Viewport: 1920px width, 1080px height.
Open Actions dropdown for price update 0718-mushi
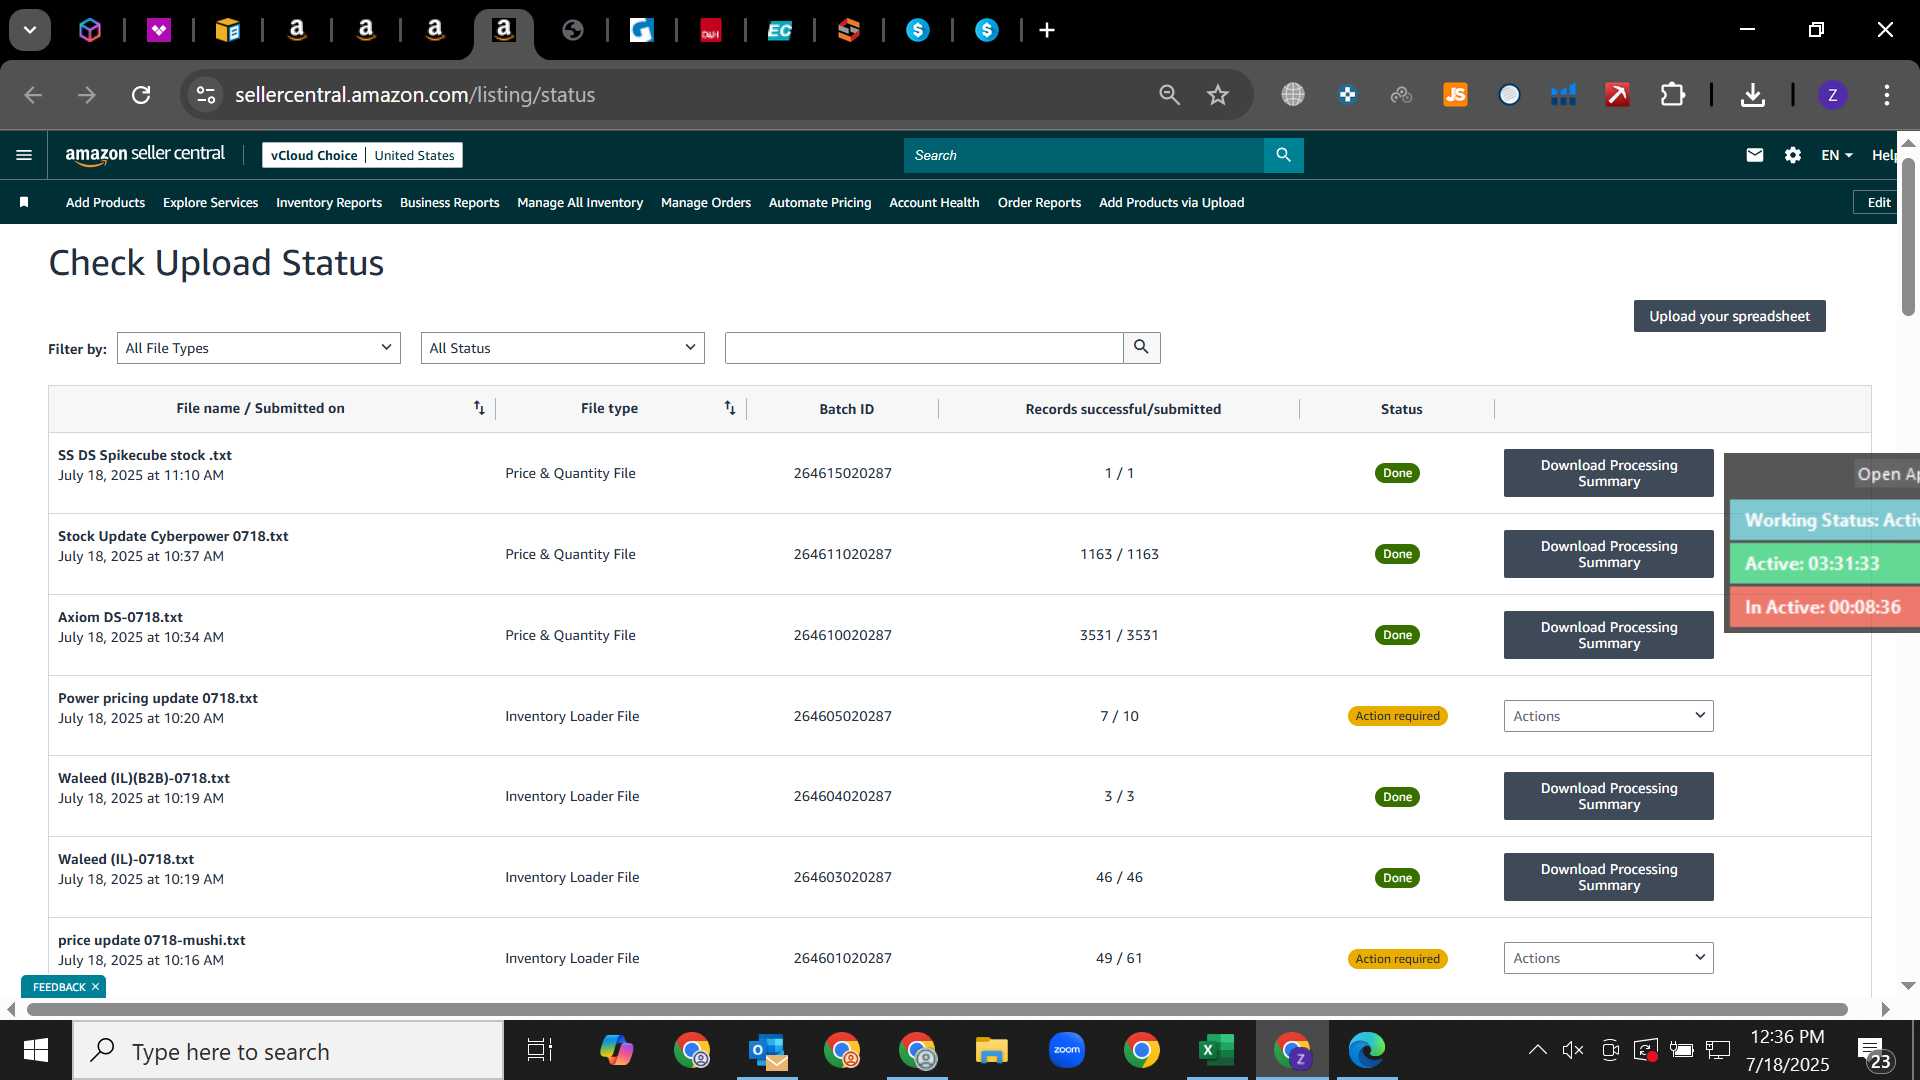(1608, 958)
